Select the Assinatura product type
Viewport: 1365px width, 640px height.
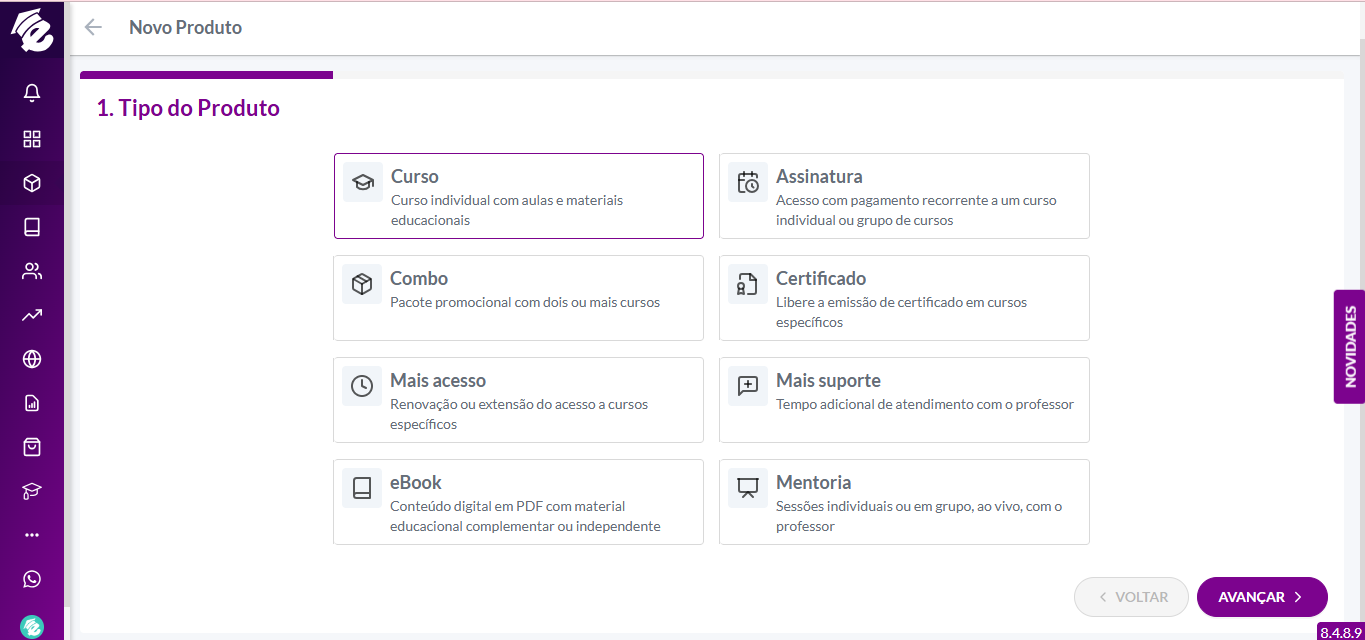click(x=904, y=196)
